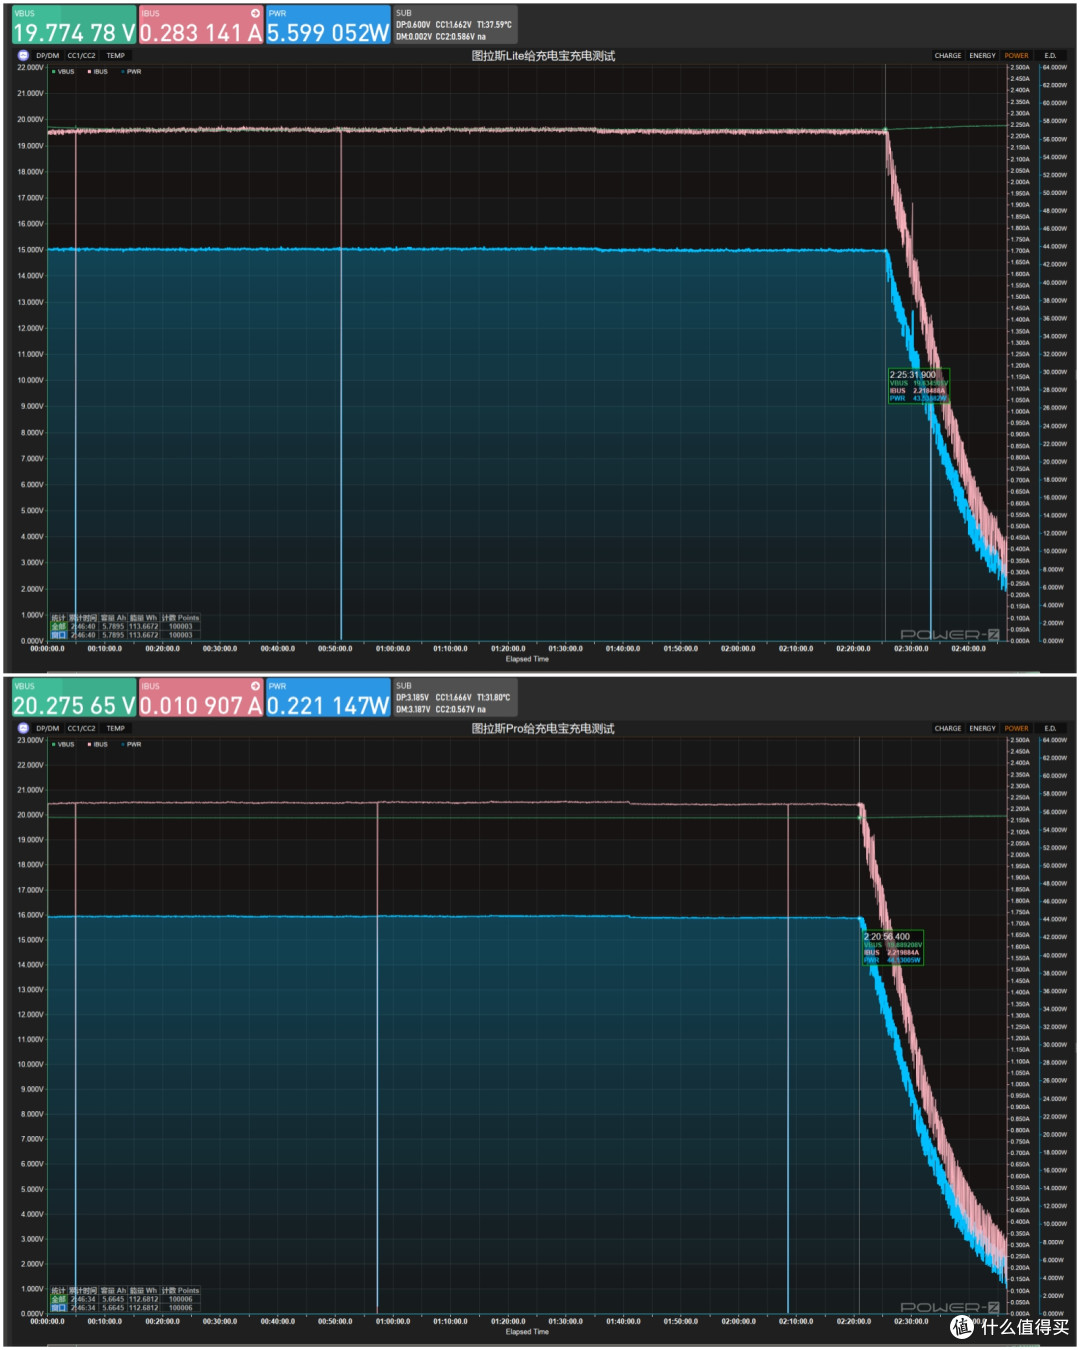Select CHARGE mode in the top chart

(948, 56)
